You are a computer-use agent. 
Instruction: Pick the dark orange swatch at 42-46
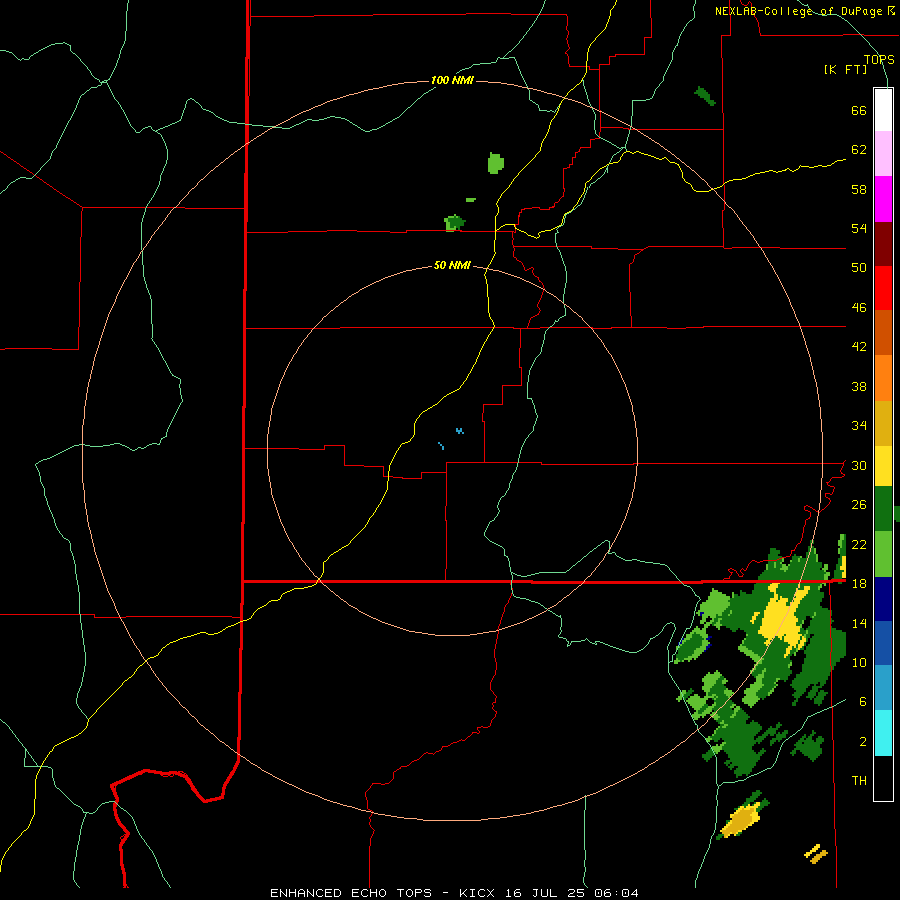(883, 333)
